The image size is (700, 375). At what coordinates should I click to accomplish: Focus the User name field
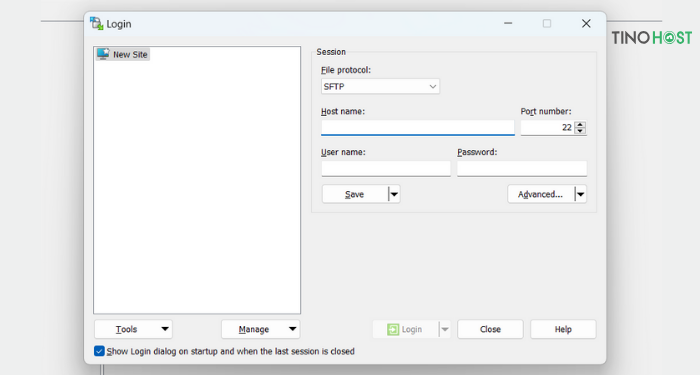tap(386, 169)
